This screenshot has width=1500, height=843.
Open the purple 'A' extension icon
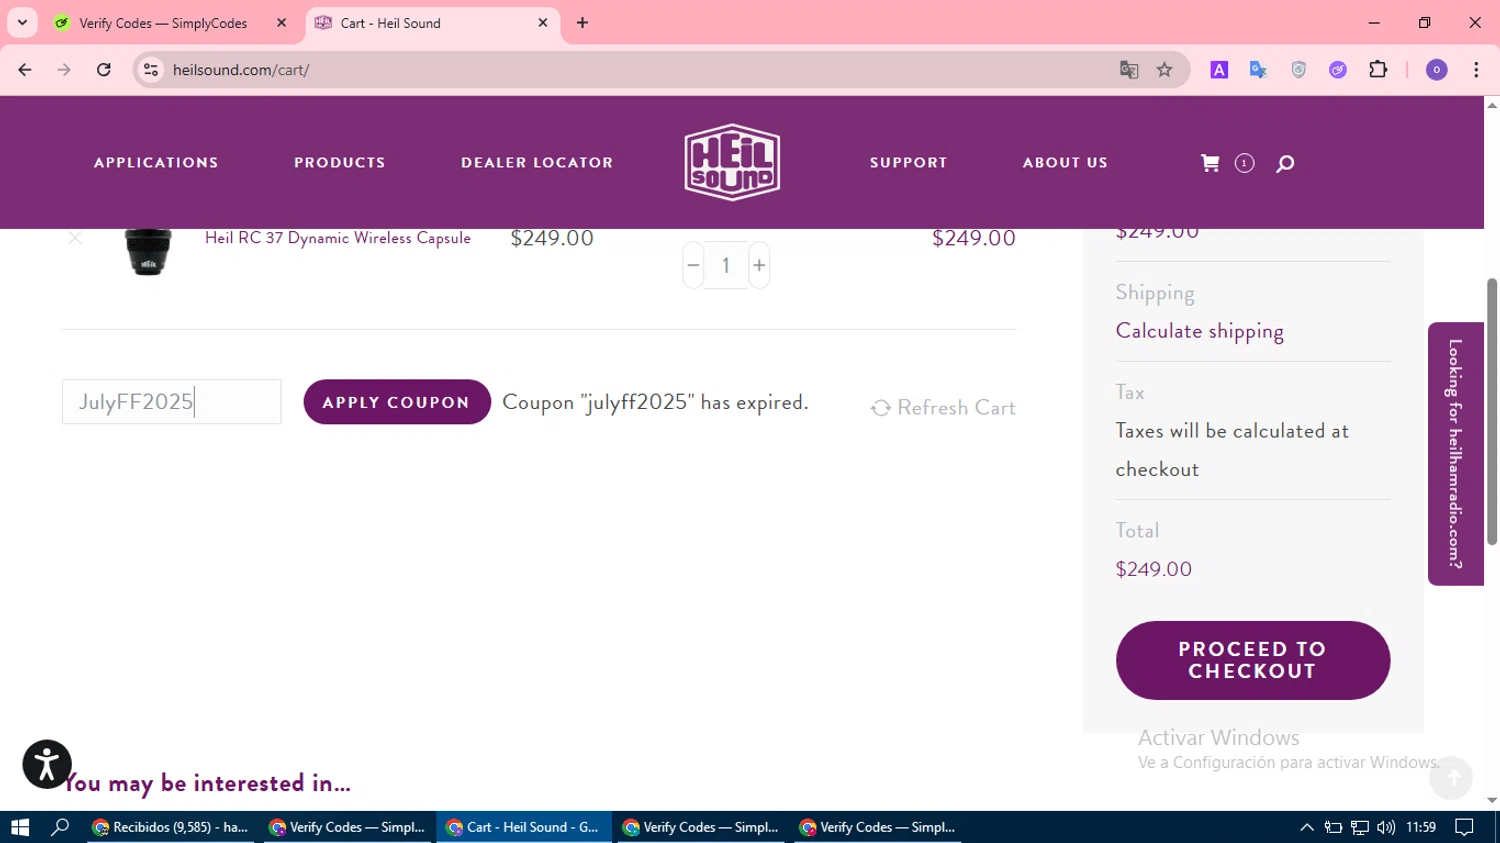tap(1219, 70)
